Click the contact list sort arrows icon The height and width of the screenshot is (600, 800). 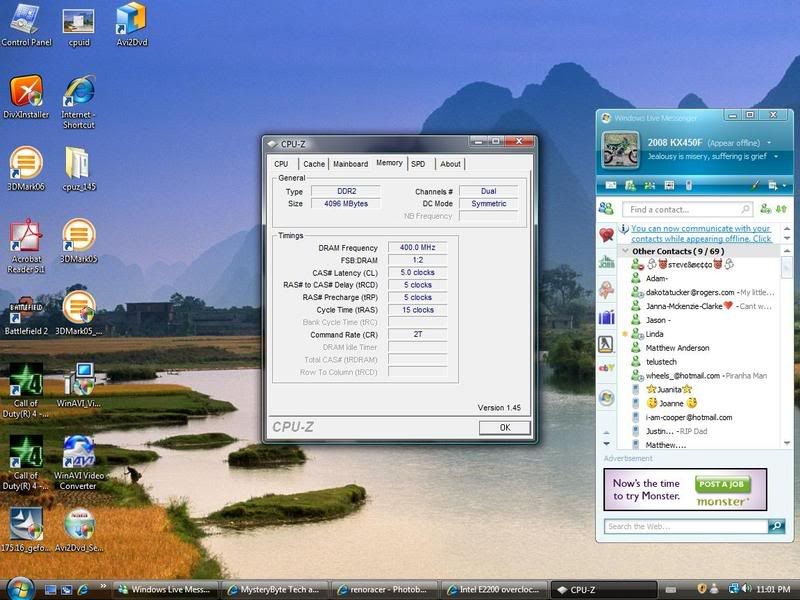[x=781, y=209]
